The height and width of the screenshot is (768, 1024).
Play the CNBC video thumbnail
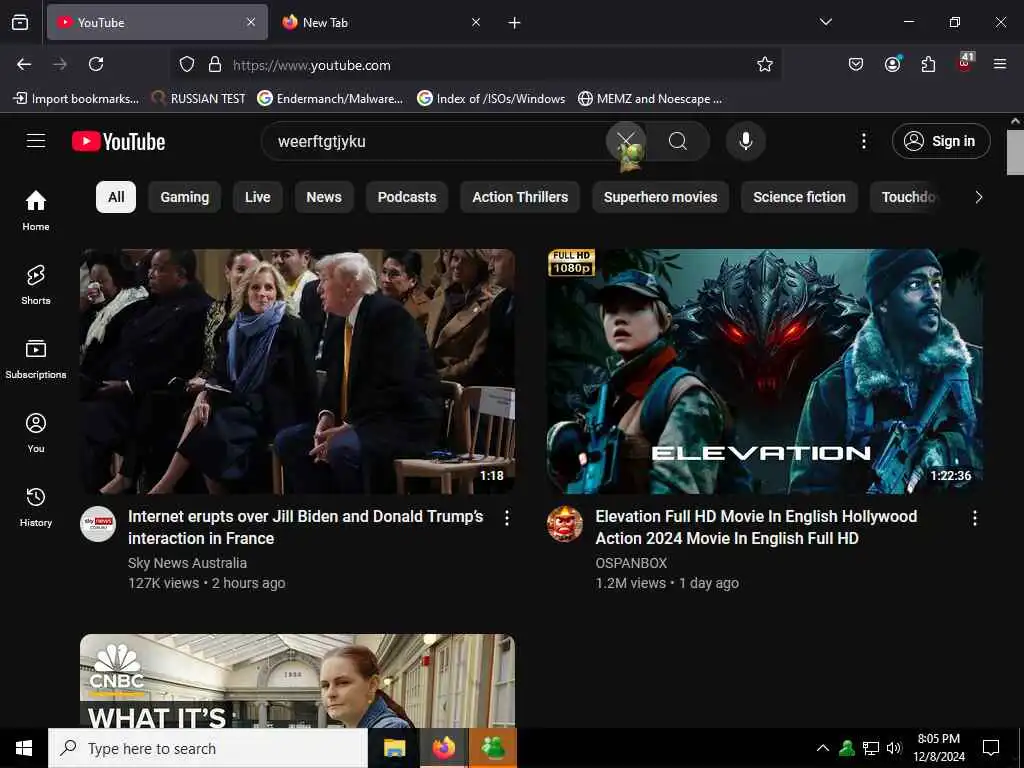(x=297, y=680)
